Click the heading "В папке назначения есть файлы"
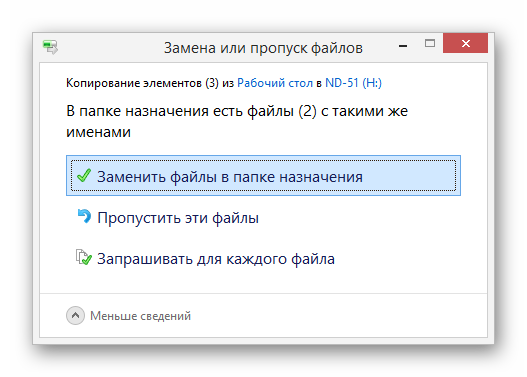Image resolution: width=527 pixels, height=377 pixels. click(180, 111)
